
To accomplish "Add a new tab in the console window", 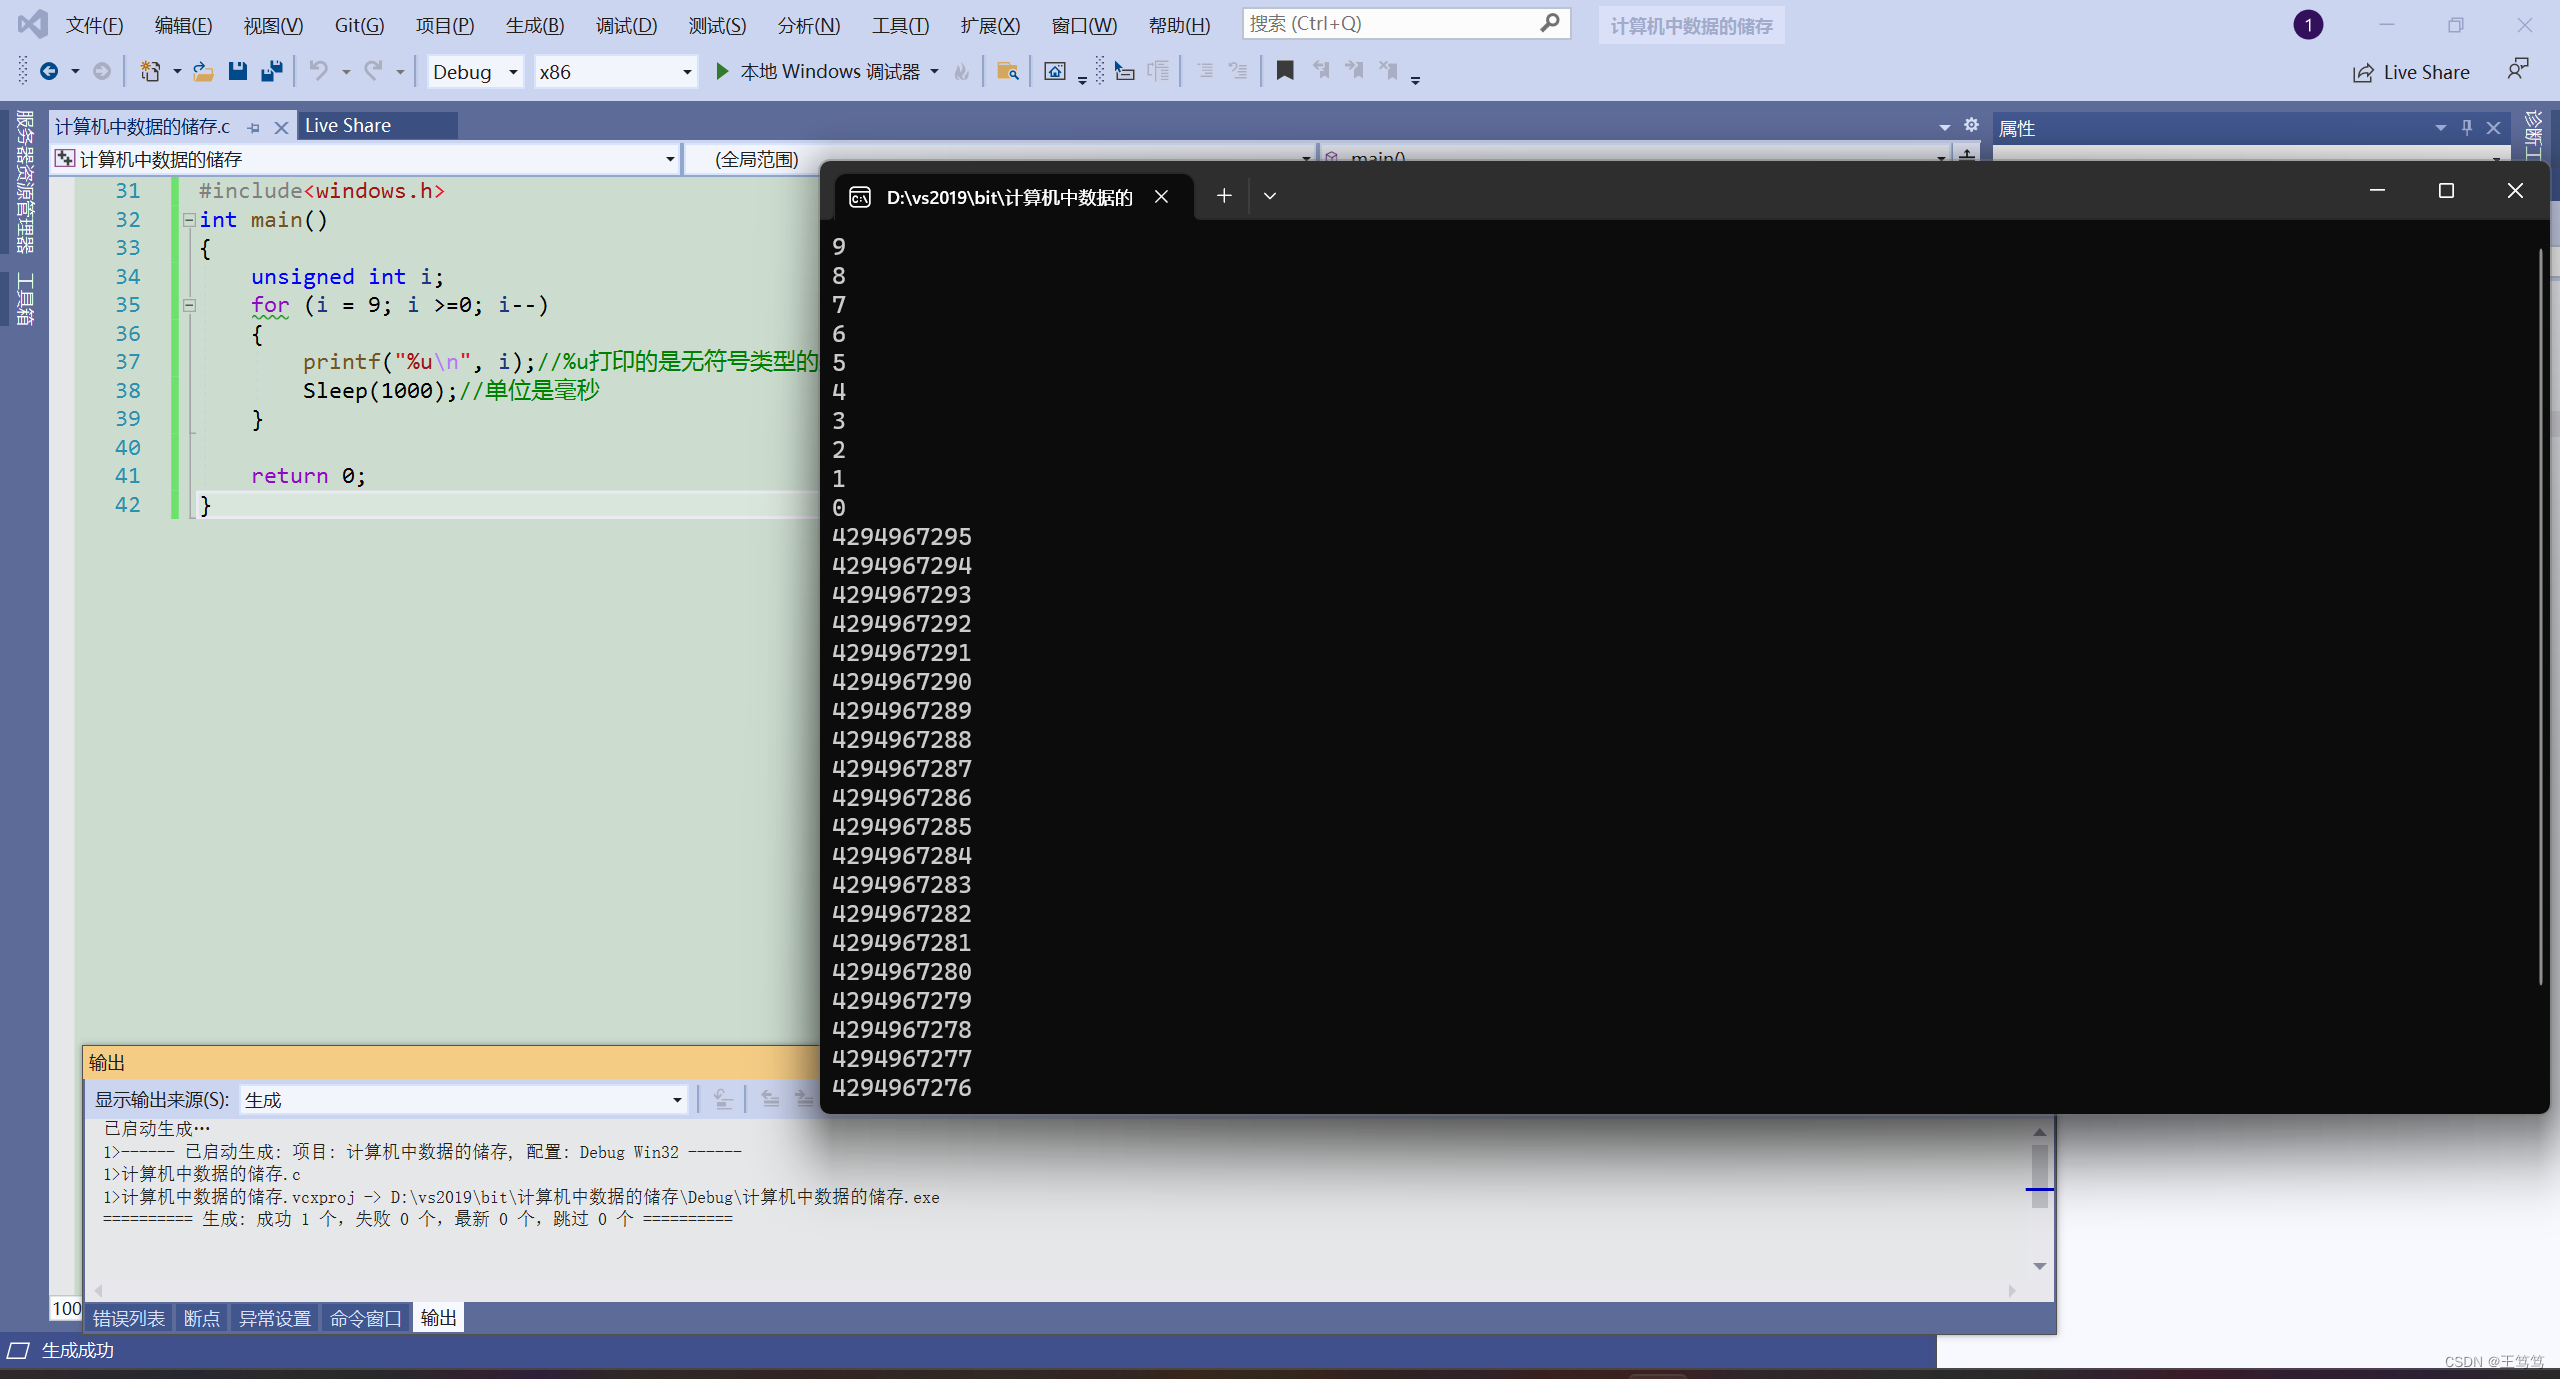I will coord(1223,196).
